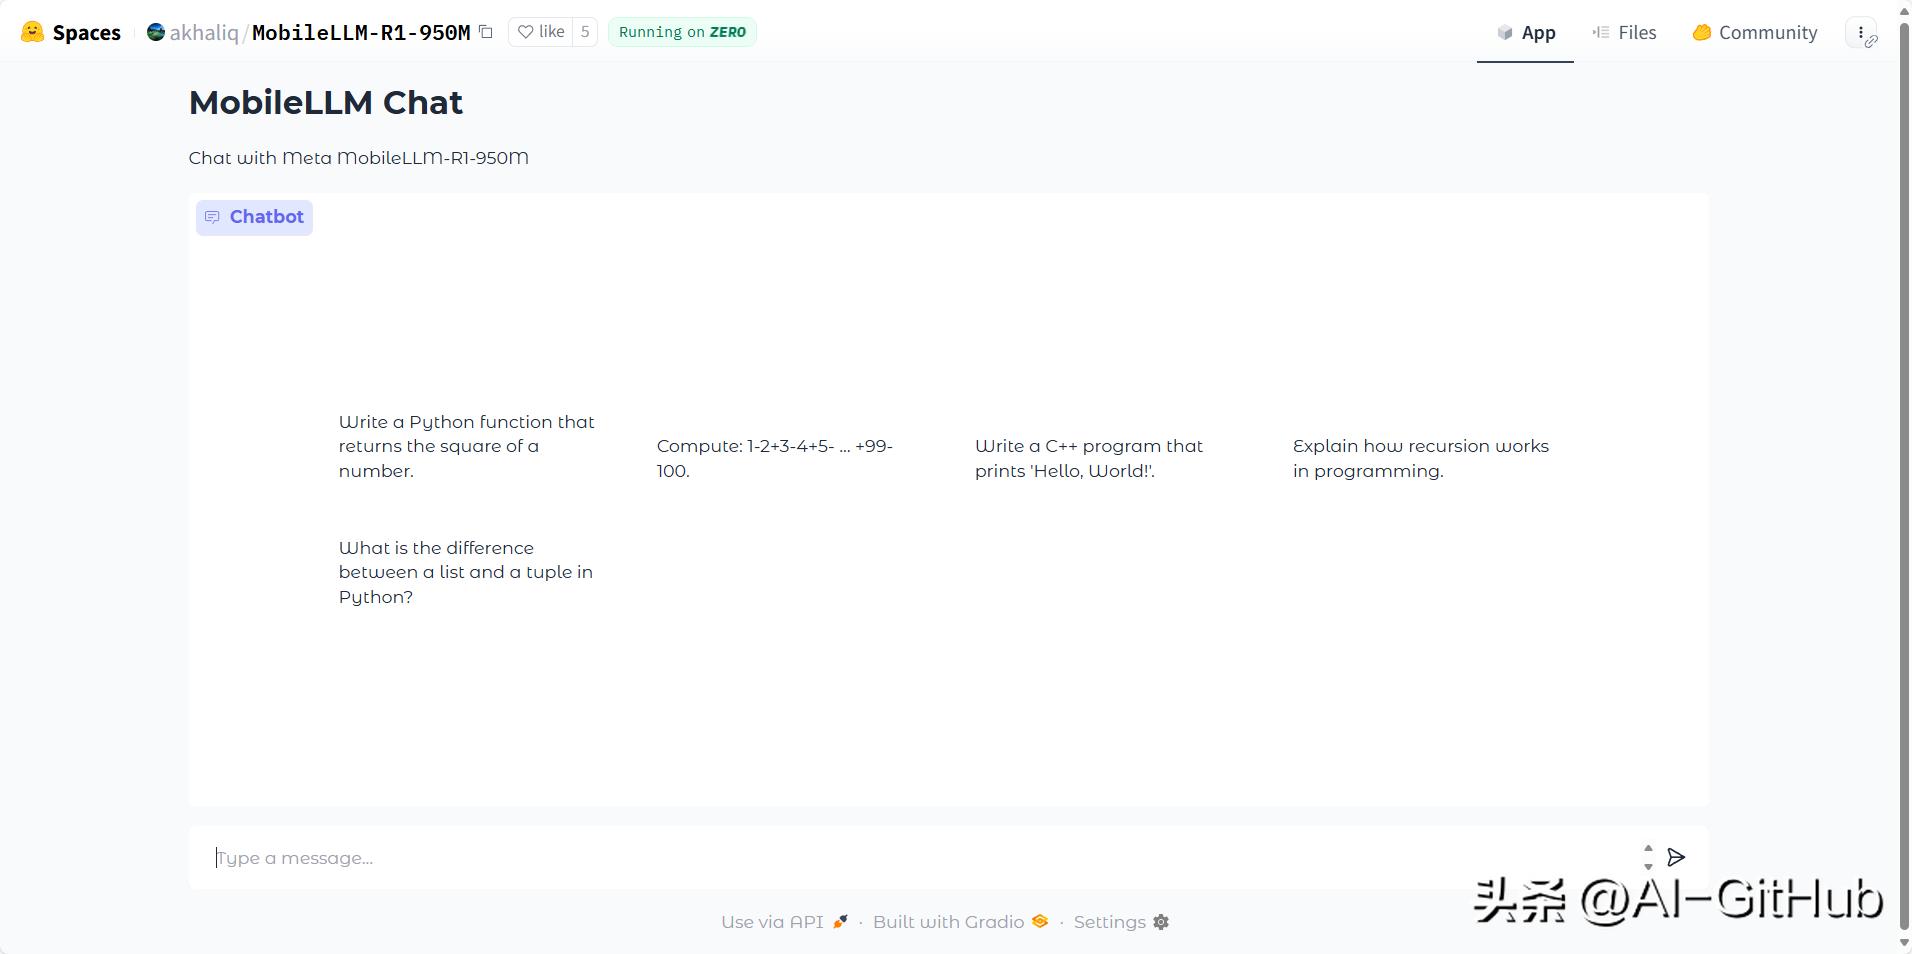This screenshot has height=954, width=1912.
Task: Open the Spaces home link
Action: coord(86,32)
